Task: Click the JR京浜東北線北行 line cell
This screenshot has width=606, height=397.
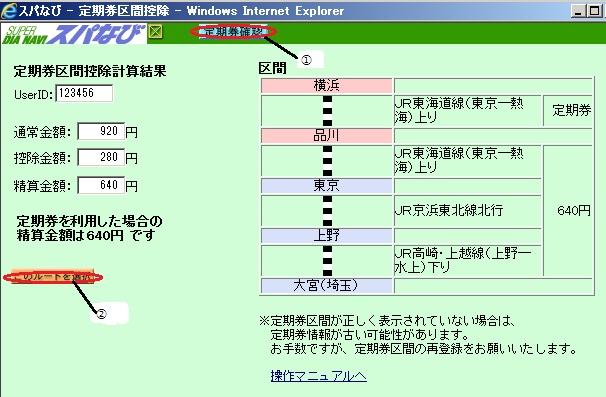Action: [467, 211]
